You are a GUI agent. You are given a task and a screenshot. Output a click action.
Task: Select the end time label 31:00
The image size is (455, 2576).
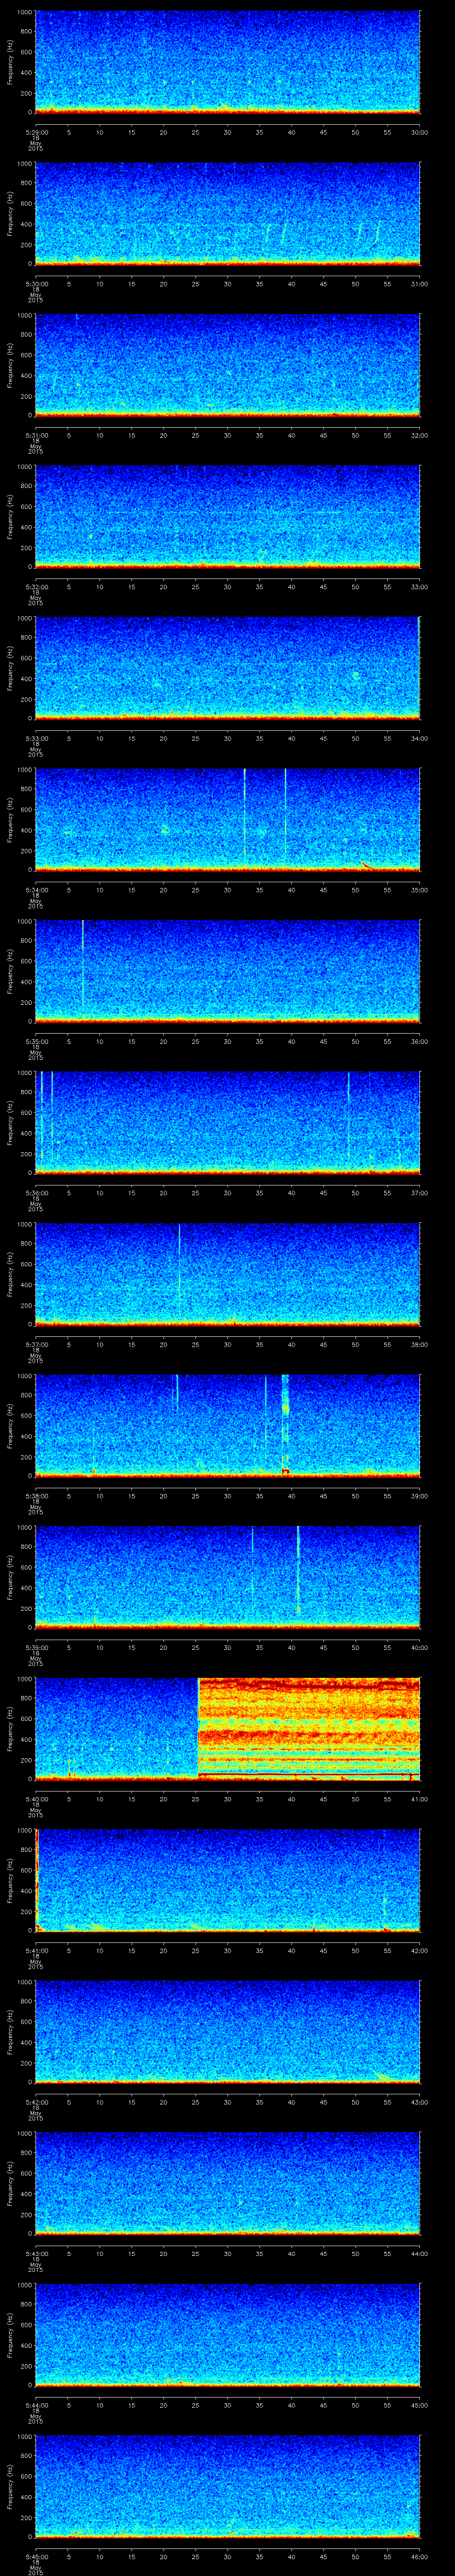420,284
